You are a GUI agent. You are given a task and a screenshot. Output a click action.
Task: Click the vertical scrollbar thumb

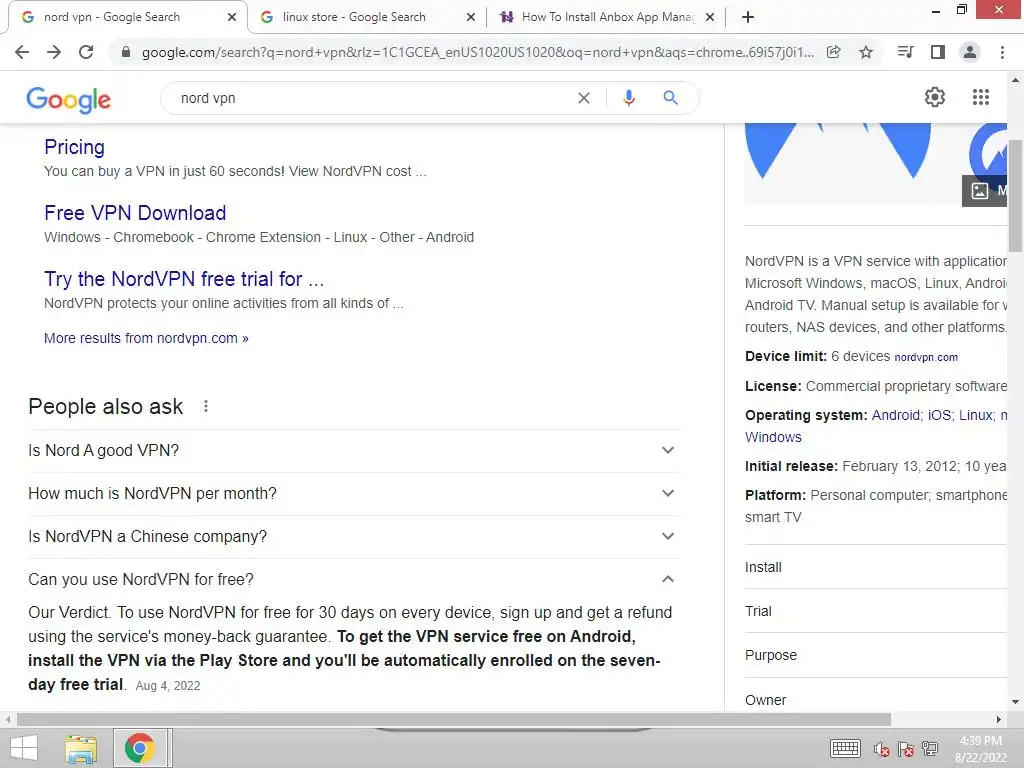1016,195
